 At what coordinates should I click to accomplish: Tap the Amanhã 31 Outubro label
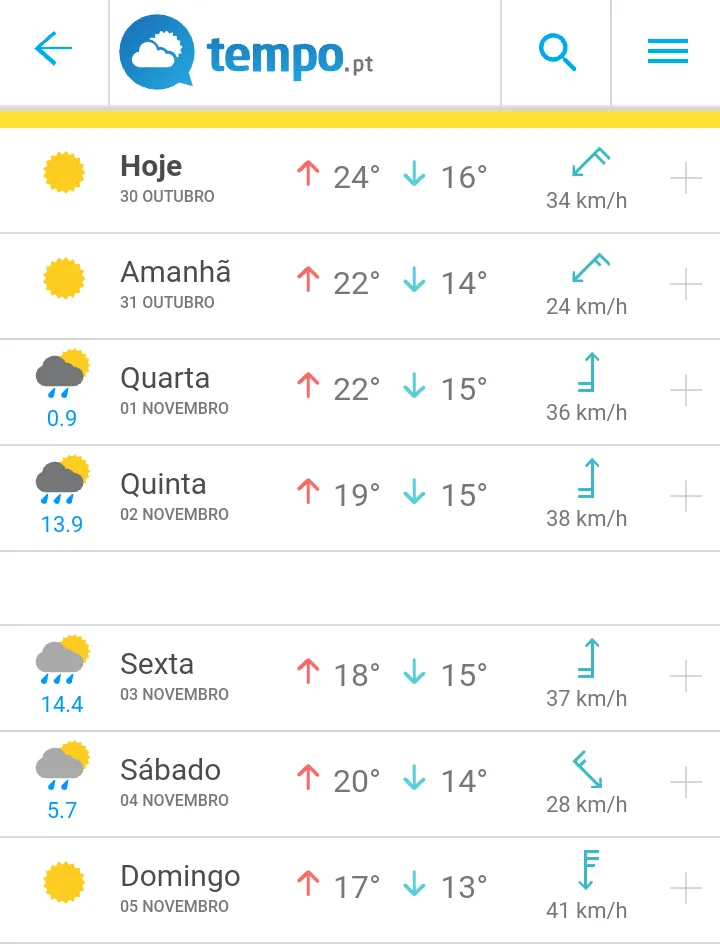click(175, 284)
